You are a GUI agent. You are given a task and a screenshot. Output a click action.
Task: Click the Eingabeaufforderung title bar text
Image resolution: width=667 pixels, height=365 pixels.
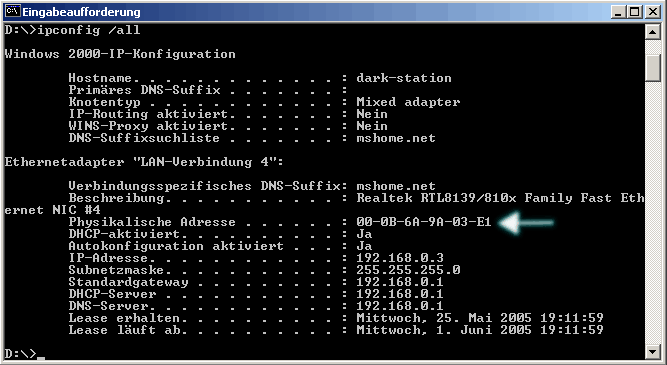pyautogui.click(x=81, y=11)
